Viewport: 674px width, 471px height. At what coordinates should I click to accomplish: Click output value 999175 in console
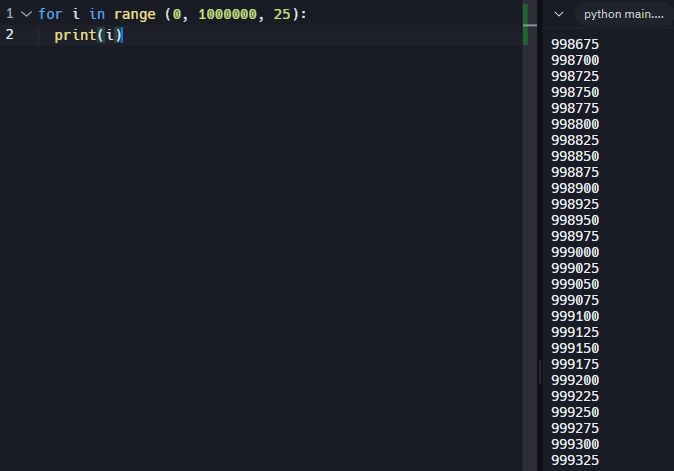[x=575, y=365]
